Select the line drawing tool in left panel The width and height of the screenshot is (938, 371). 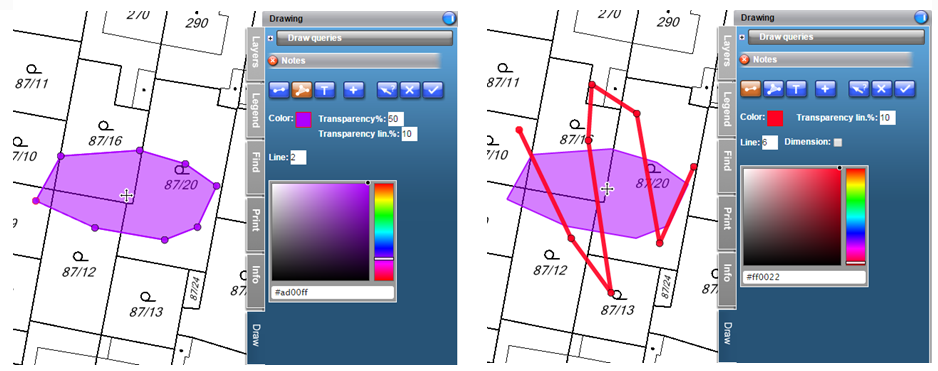coord(279,90)
